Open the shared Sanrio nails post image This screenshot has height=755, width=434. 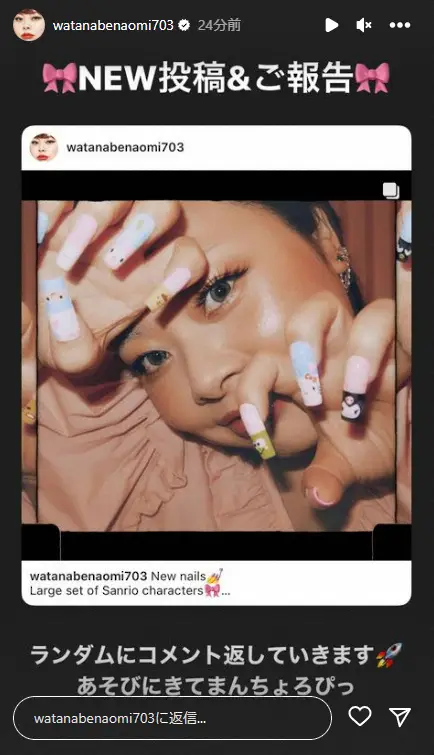pyautogui.click(x=217, y=366)
